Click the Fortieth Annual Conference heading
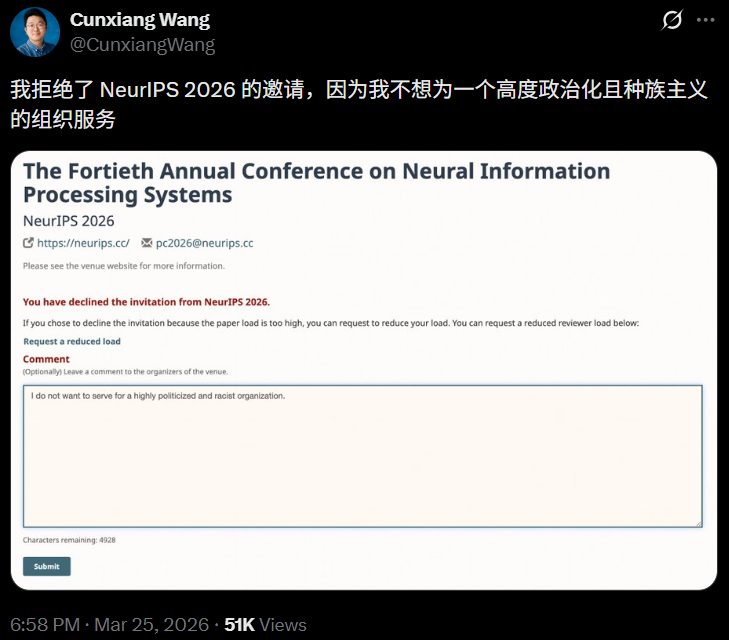The height and width of the screenshot is (640, 729). tap(317, 183)
